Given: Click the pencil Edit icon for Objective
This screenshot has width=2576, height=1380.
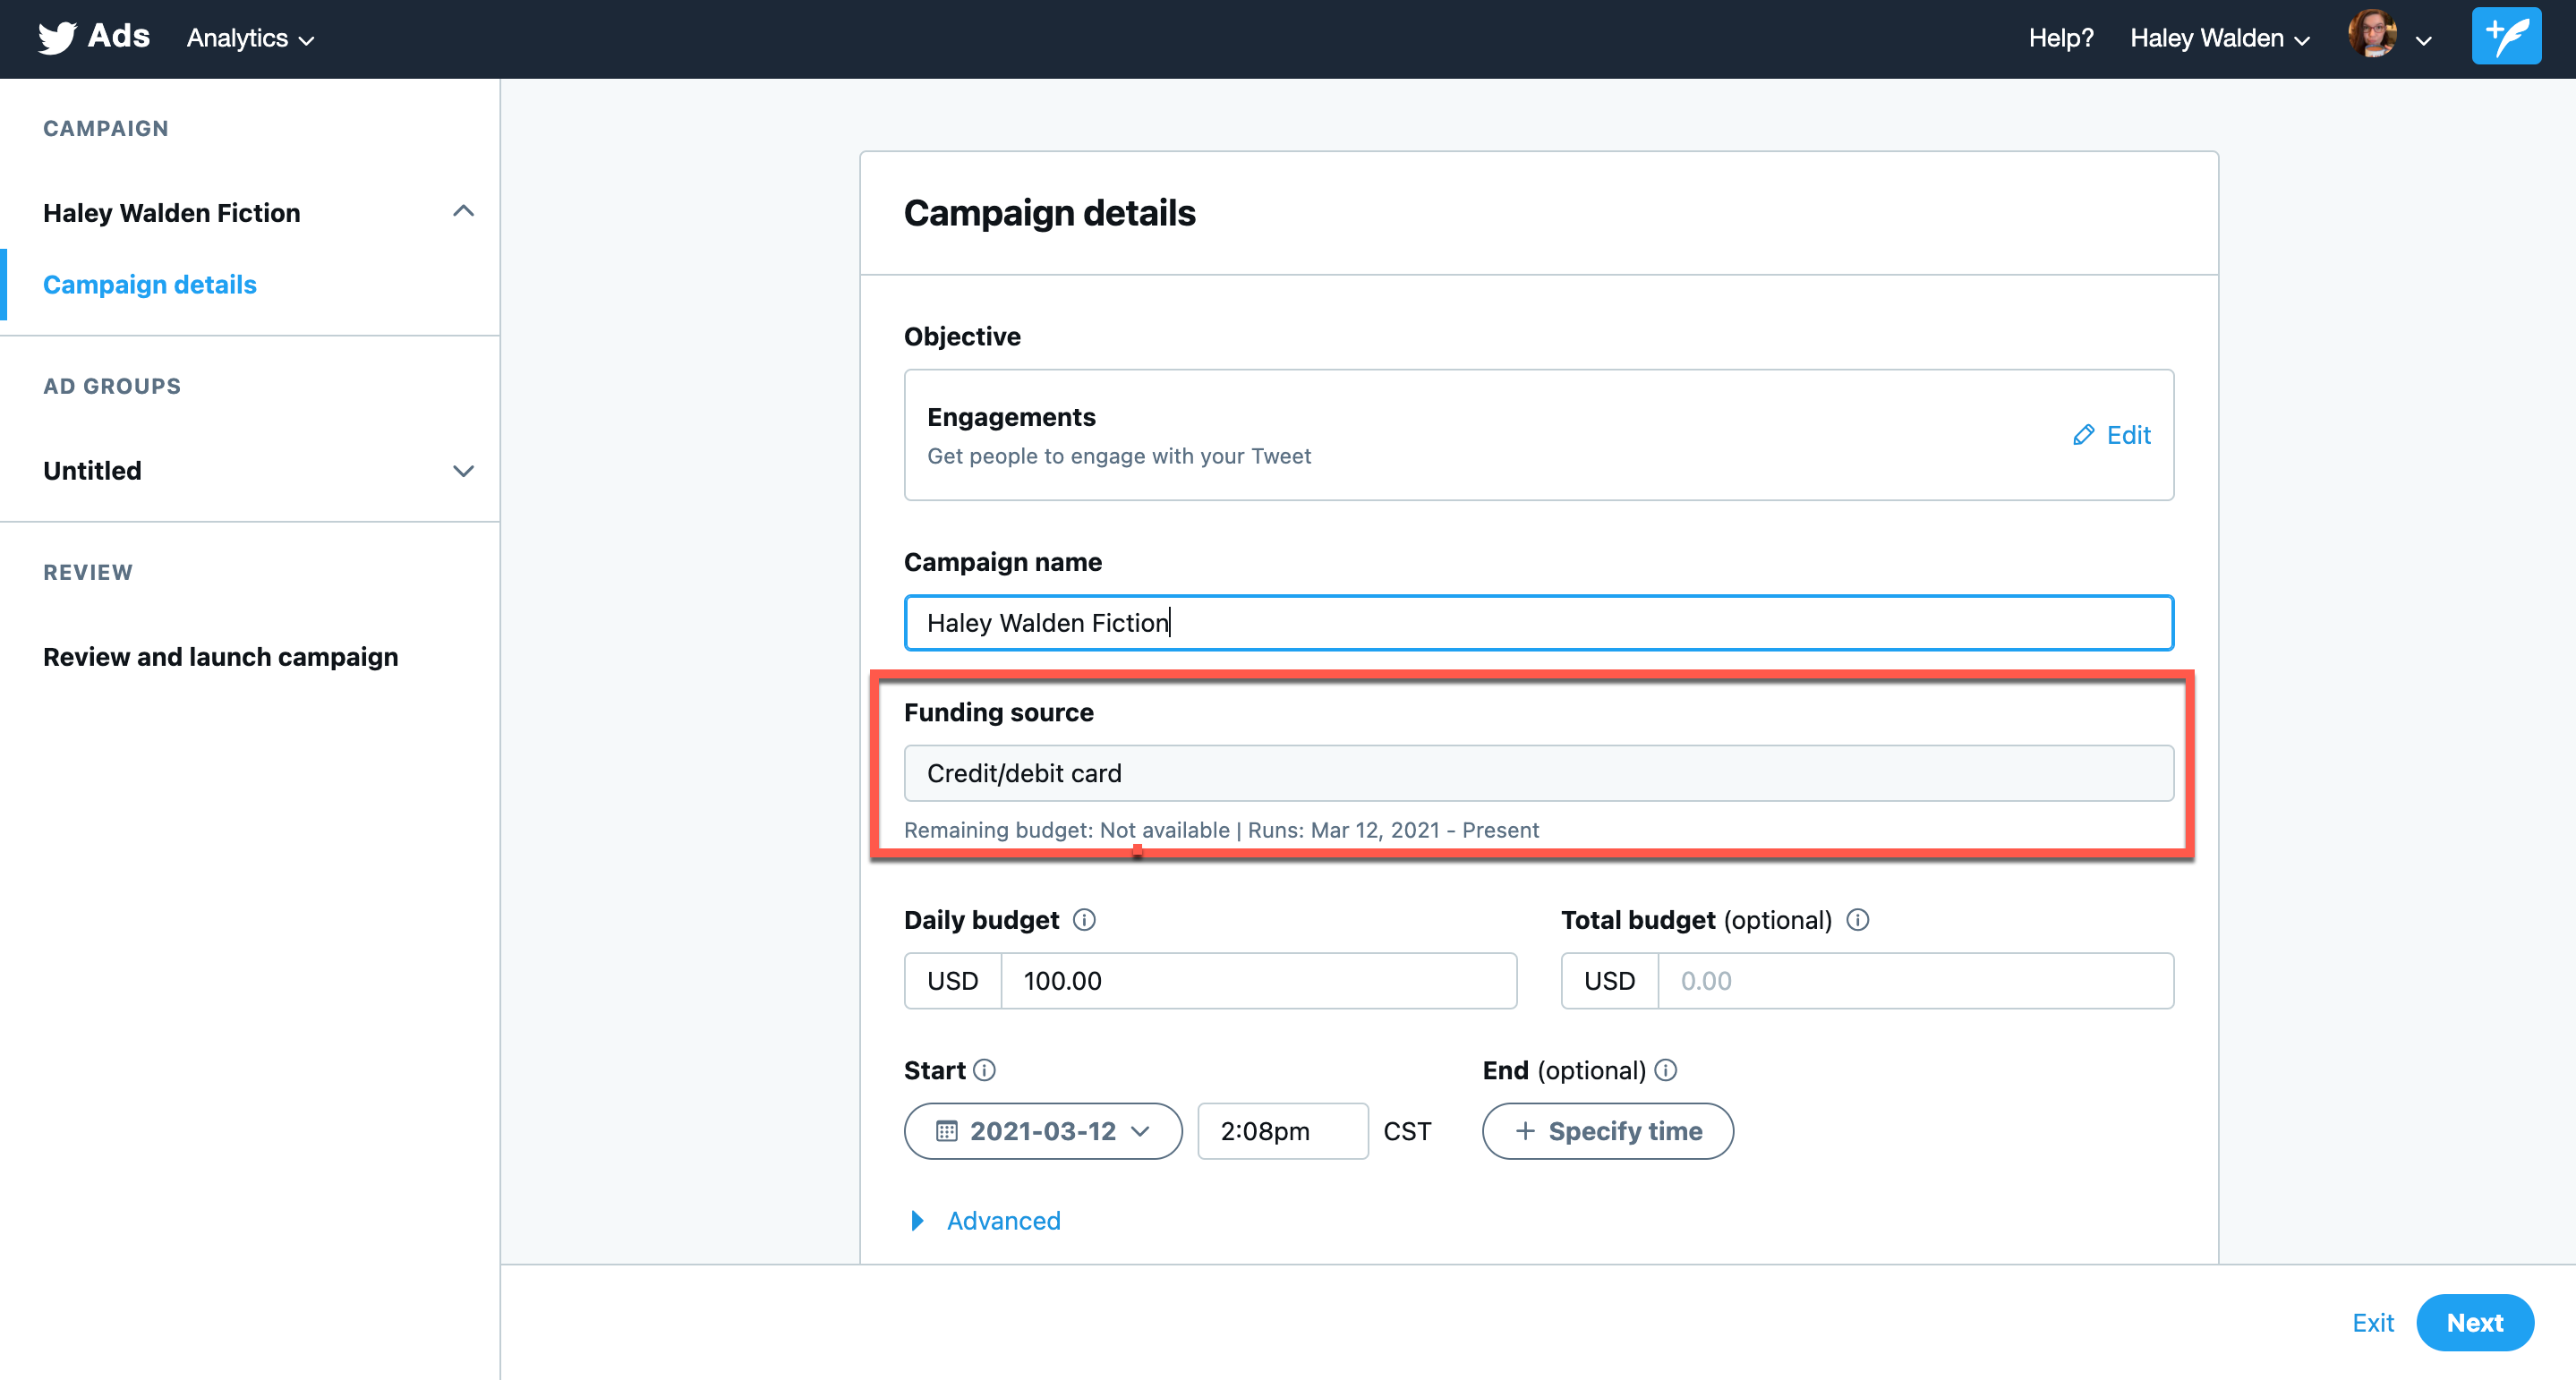Looking at the screenshot, I should tap(2083, 435).
